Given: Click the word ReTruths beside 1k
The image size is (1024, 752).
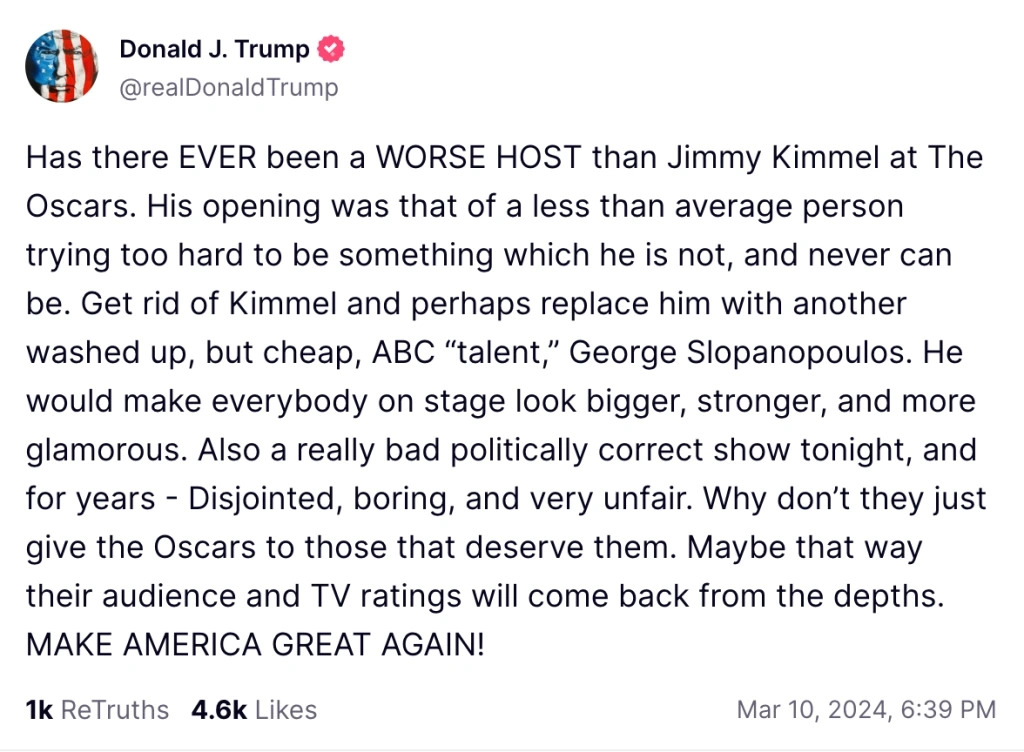Looking at the screenshot, I should tap(115, 710).
